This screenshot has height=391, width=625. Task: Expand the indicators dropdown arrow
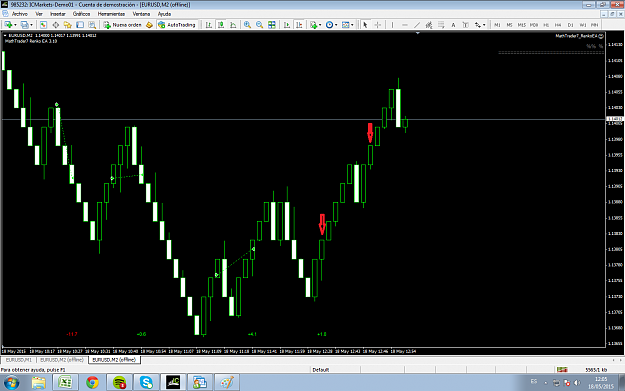320,25
